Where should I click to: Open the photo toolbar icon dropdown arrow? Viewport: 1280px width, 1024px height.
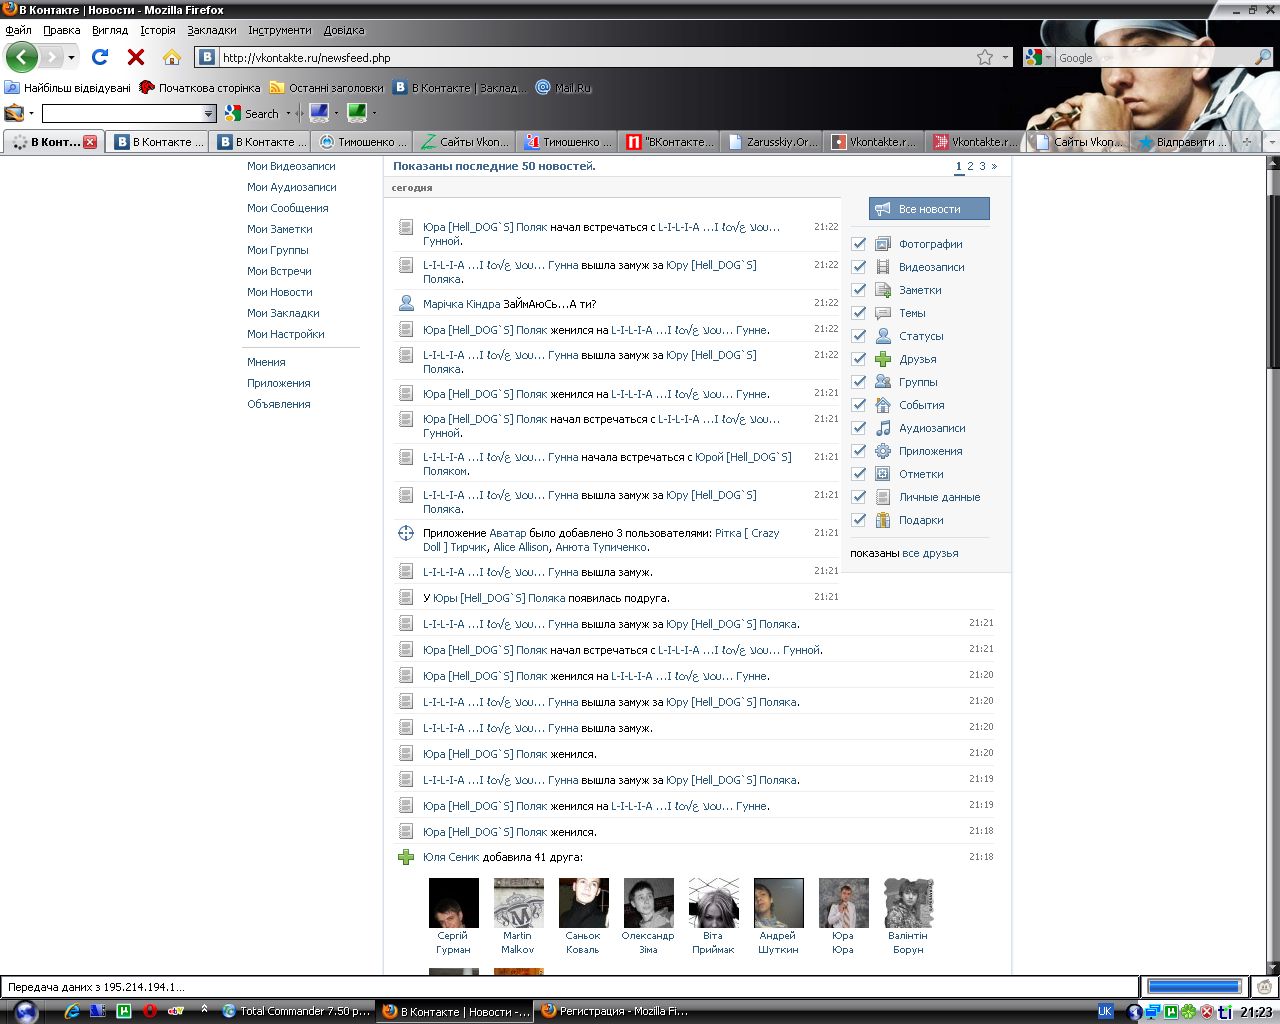coord(31,113)
